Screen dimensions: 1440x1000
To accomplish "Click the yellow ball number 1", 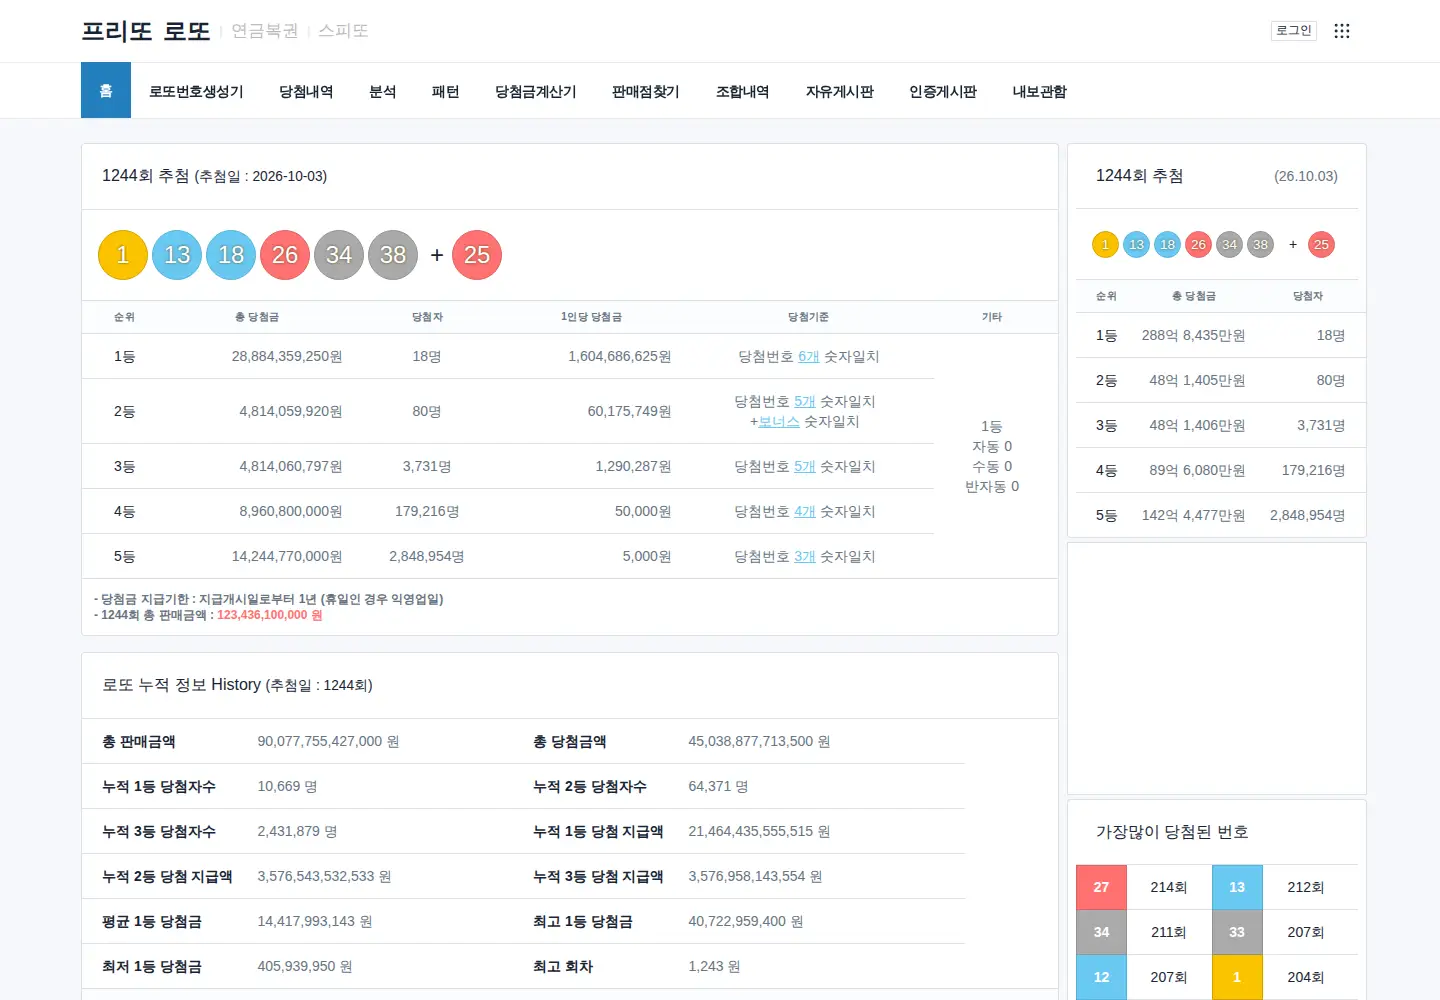I will coord(123,255).
